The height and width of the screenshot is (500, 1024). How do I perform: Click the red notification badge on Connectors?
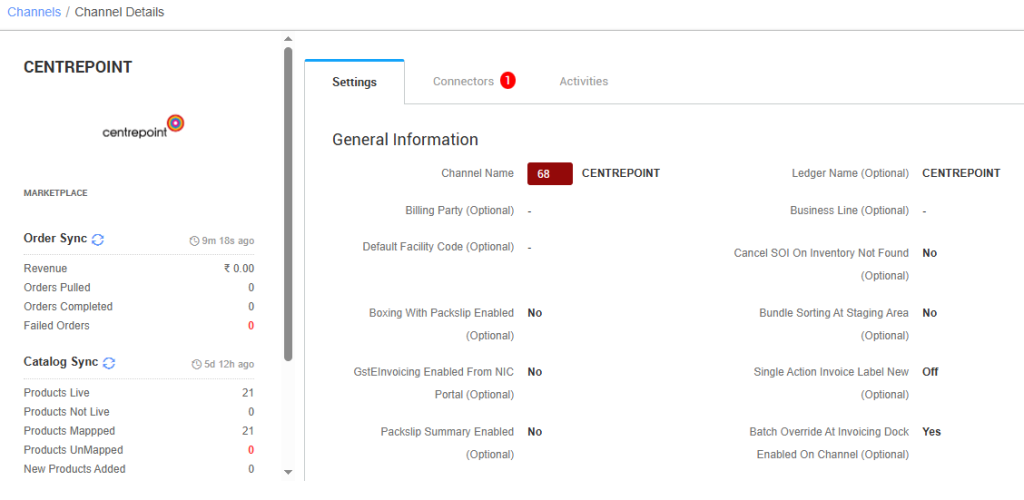pos(508,81)
